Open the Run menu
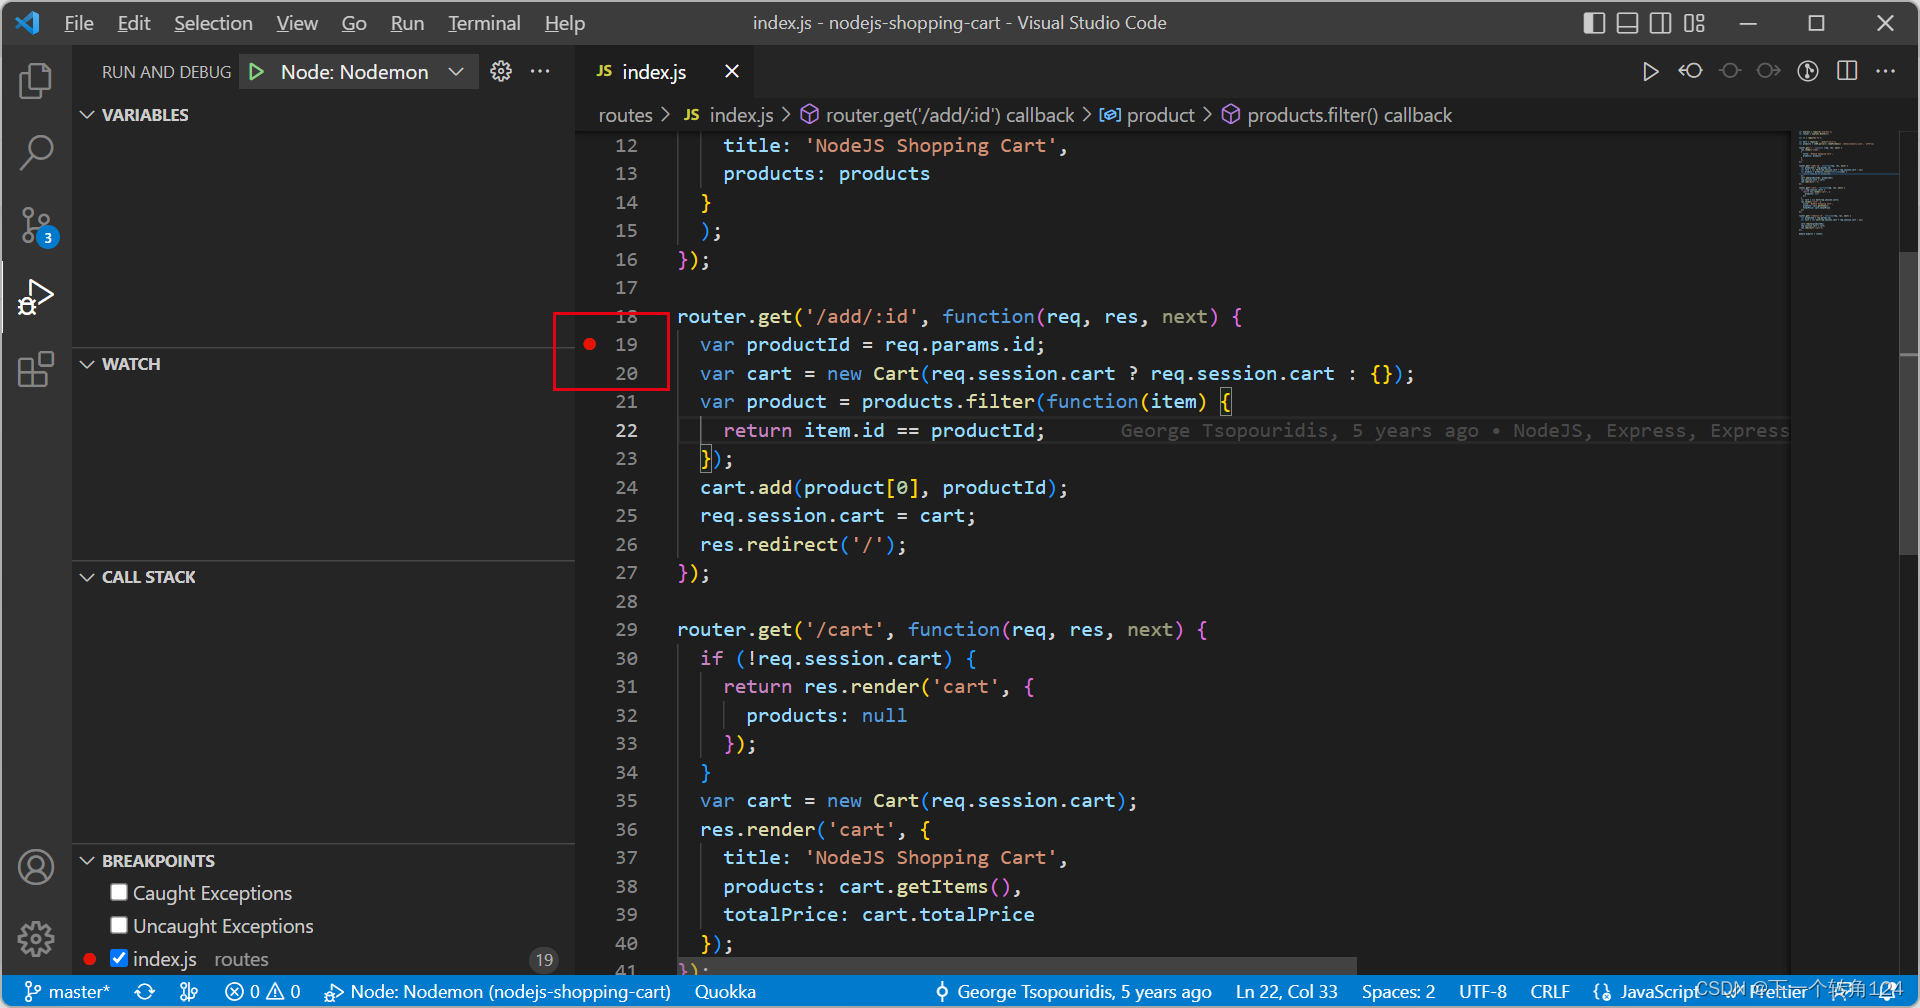 pyautogui.click(x=407, y=23)
